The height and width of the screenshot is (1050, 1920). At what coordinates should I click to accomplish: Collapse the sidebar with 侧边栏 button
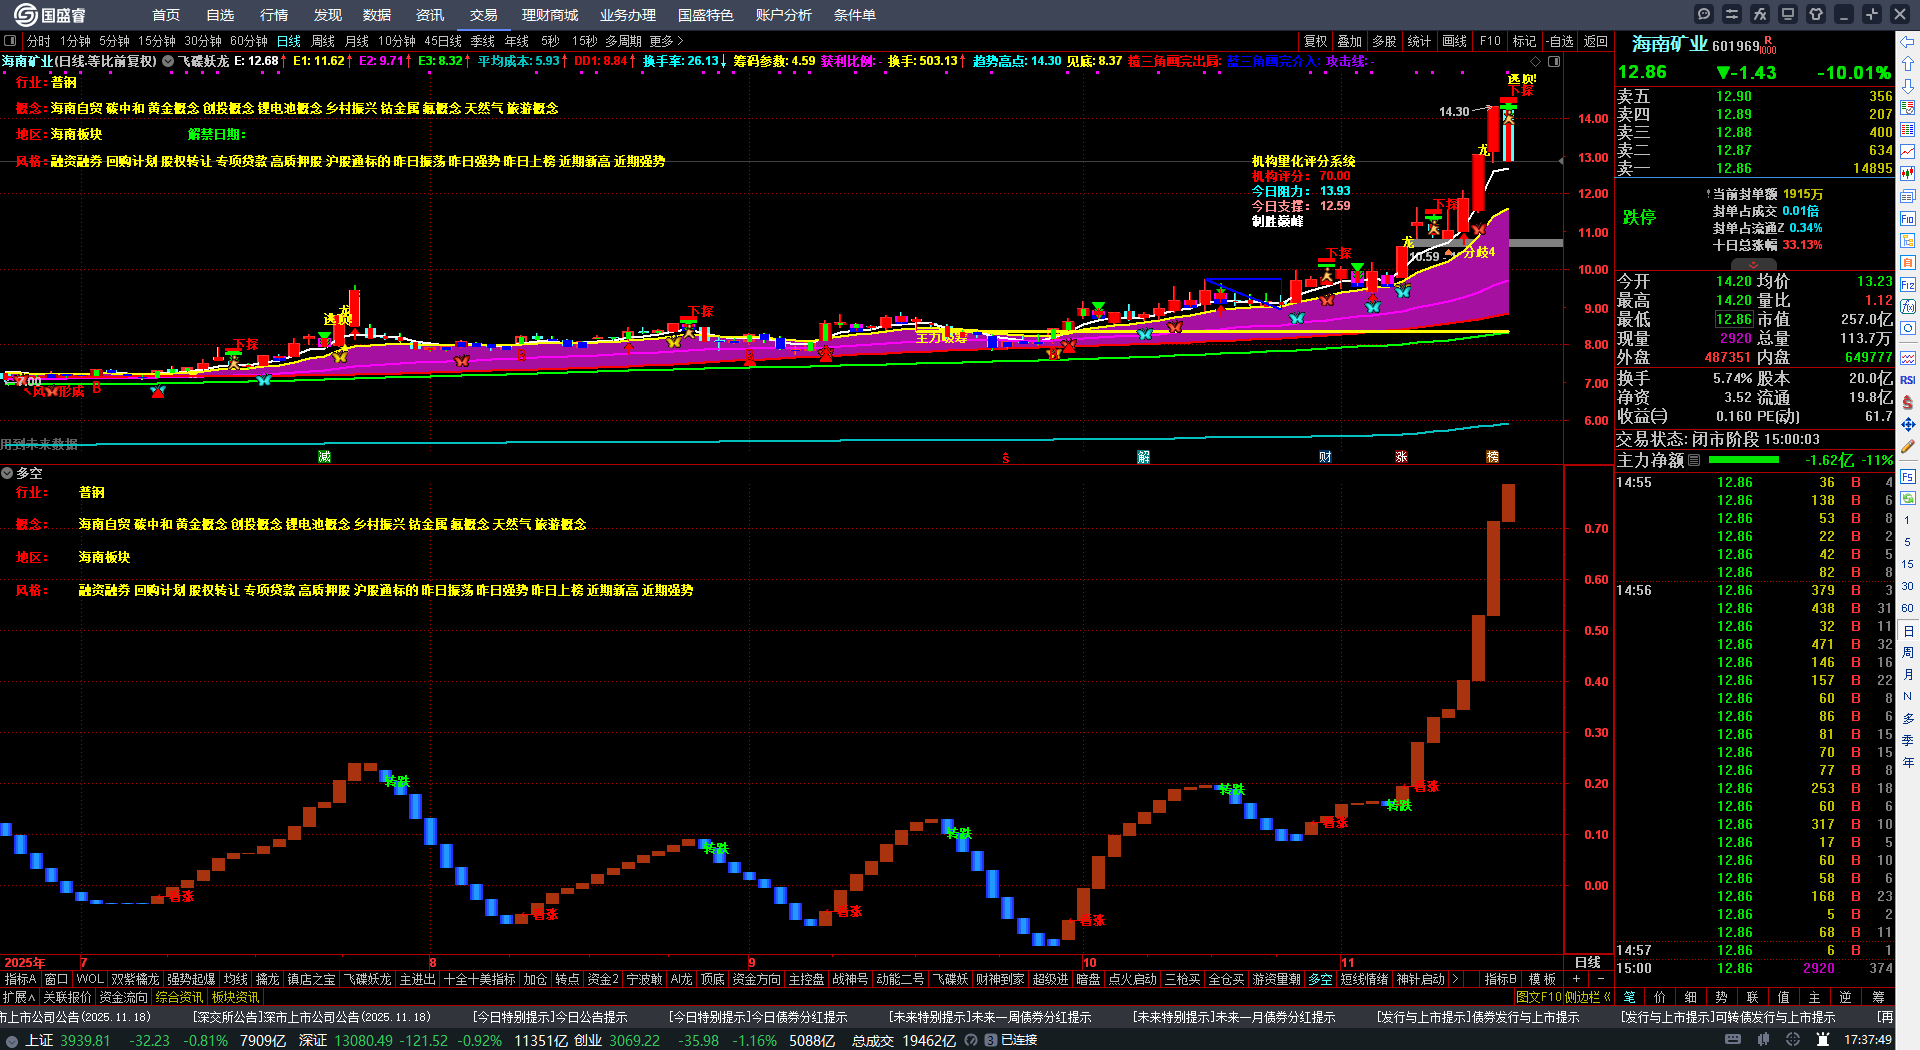pos(1588,997)
